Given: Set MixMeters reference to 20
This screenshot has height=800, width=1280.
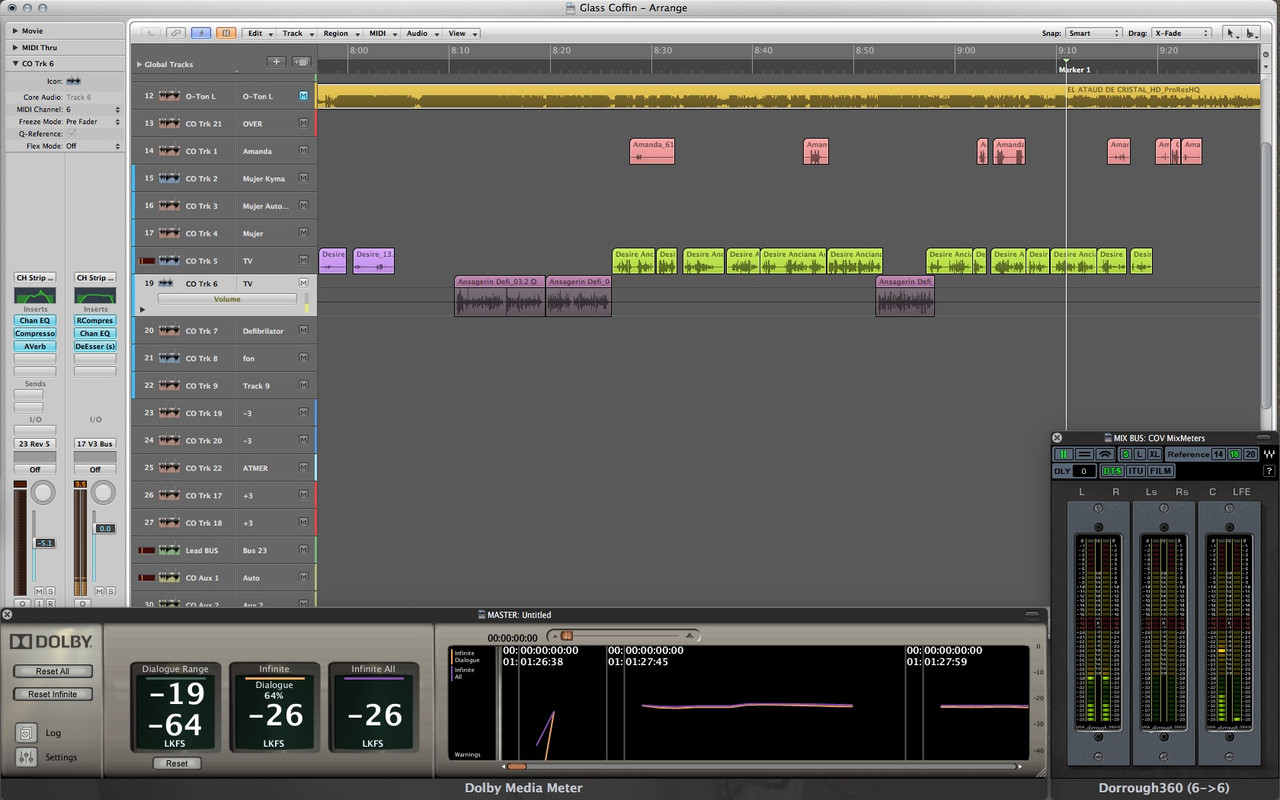Looking at the screenshot, I should [1250, 454].
